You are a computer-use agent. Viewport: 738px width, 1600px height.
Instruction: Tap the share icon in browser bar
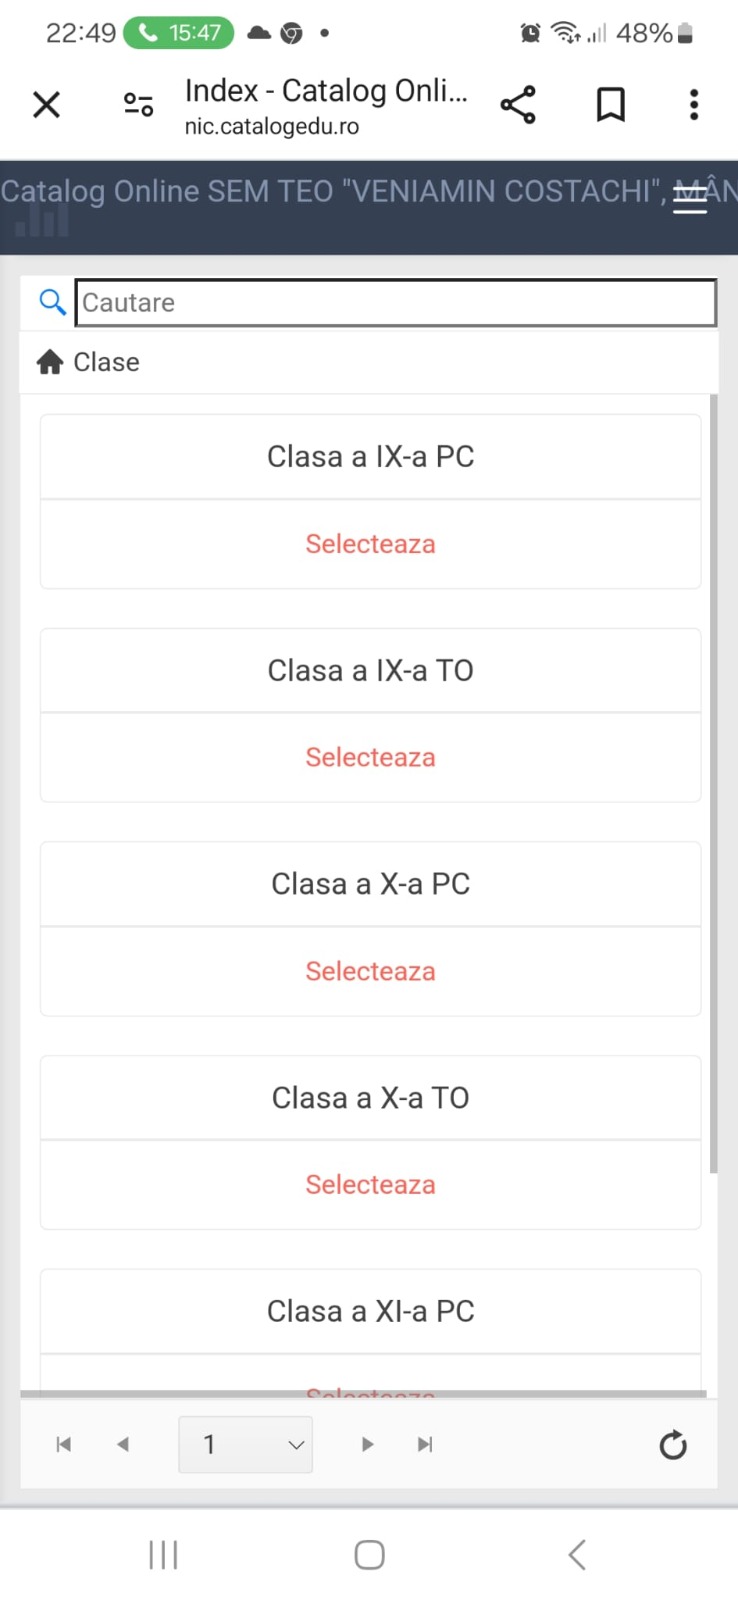(x=518, y=105)
